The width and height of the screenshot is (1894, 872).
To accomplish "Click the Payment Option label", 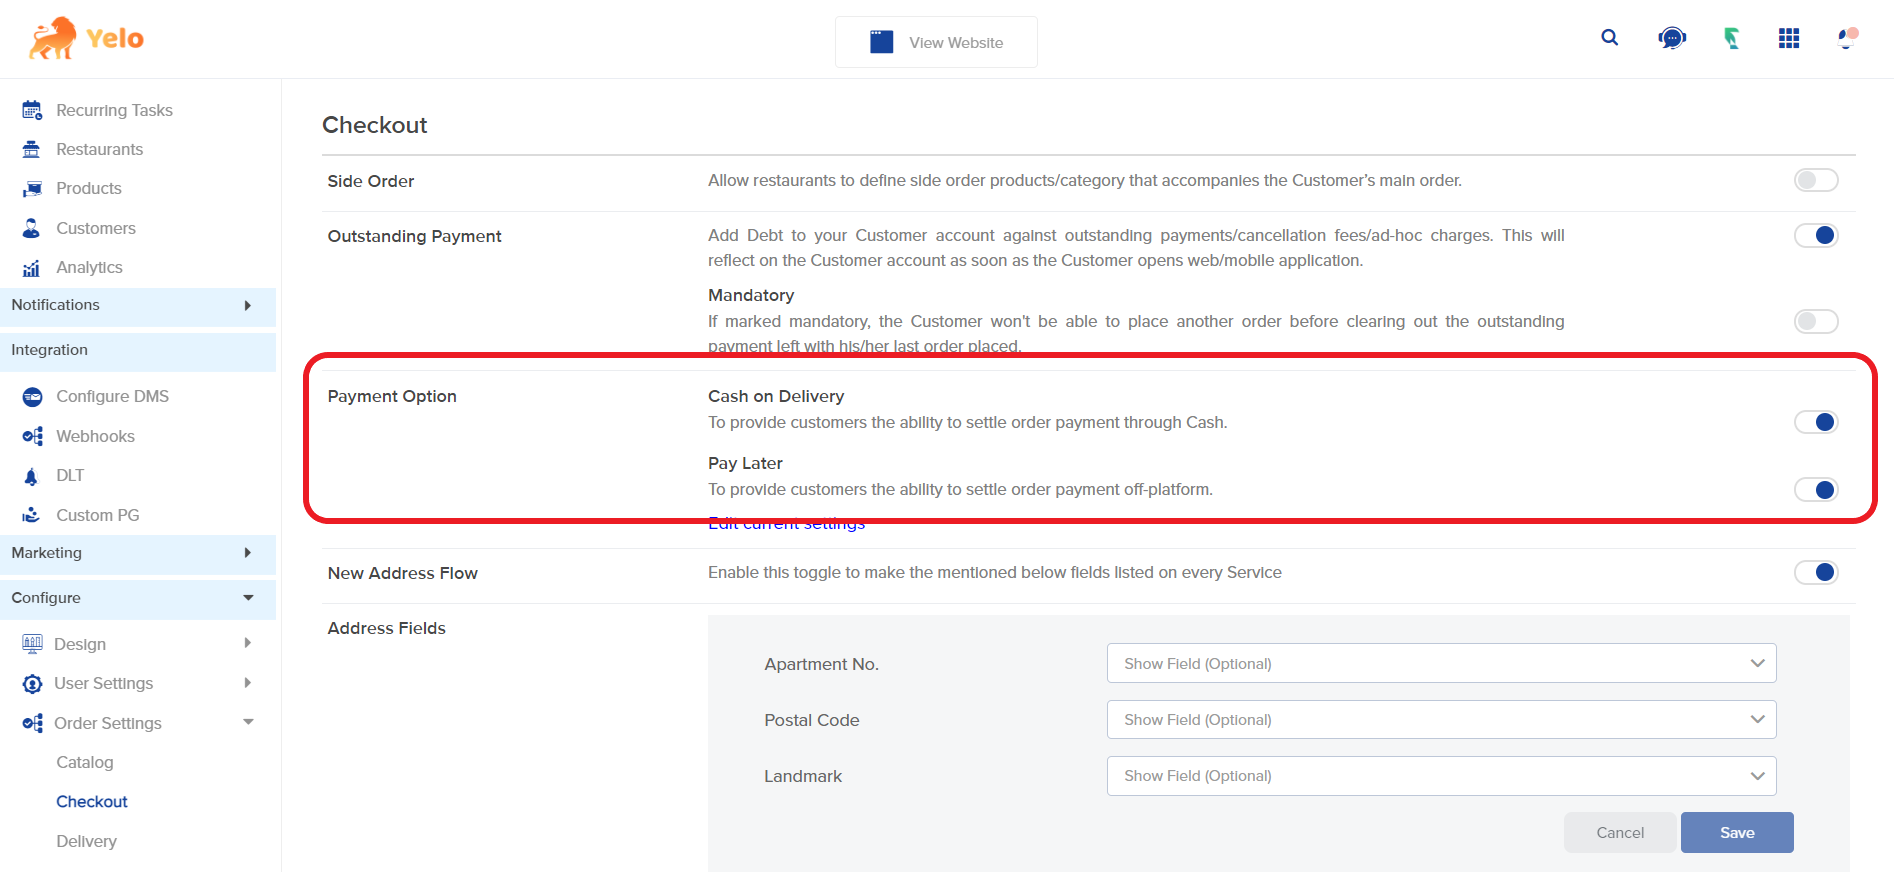I will (392, 396).
